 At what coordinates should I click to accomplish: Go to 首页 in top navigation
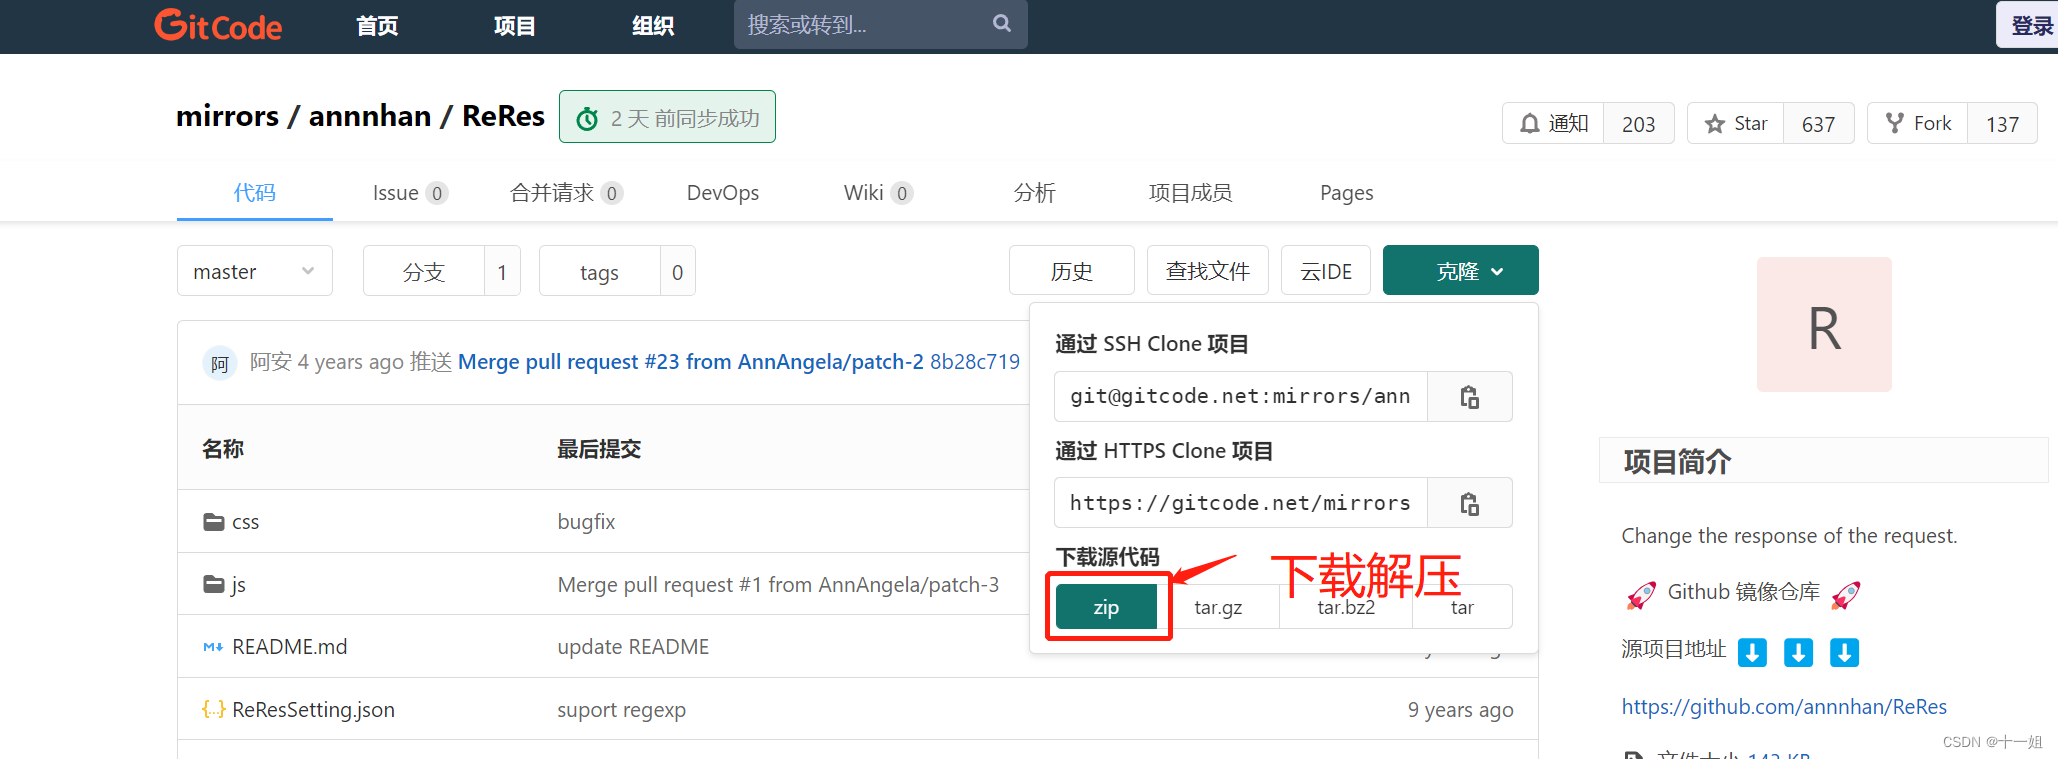(377, 25)
